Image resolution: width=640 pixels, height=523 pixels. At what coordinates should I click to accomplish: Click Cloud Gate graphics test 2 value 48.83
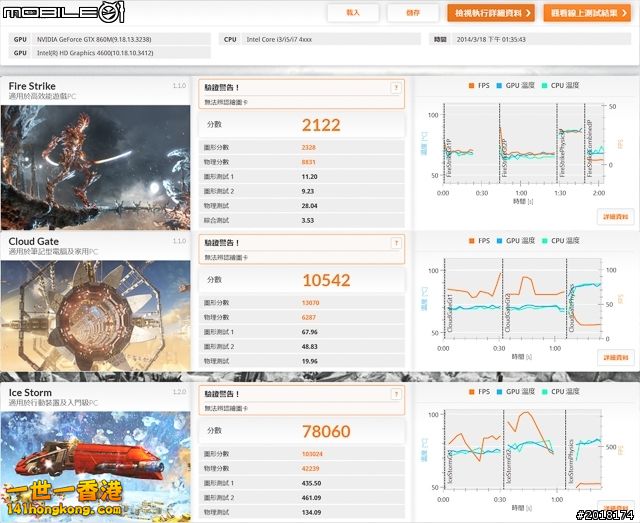tap(309, 347)
